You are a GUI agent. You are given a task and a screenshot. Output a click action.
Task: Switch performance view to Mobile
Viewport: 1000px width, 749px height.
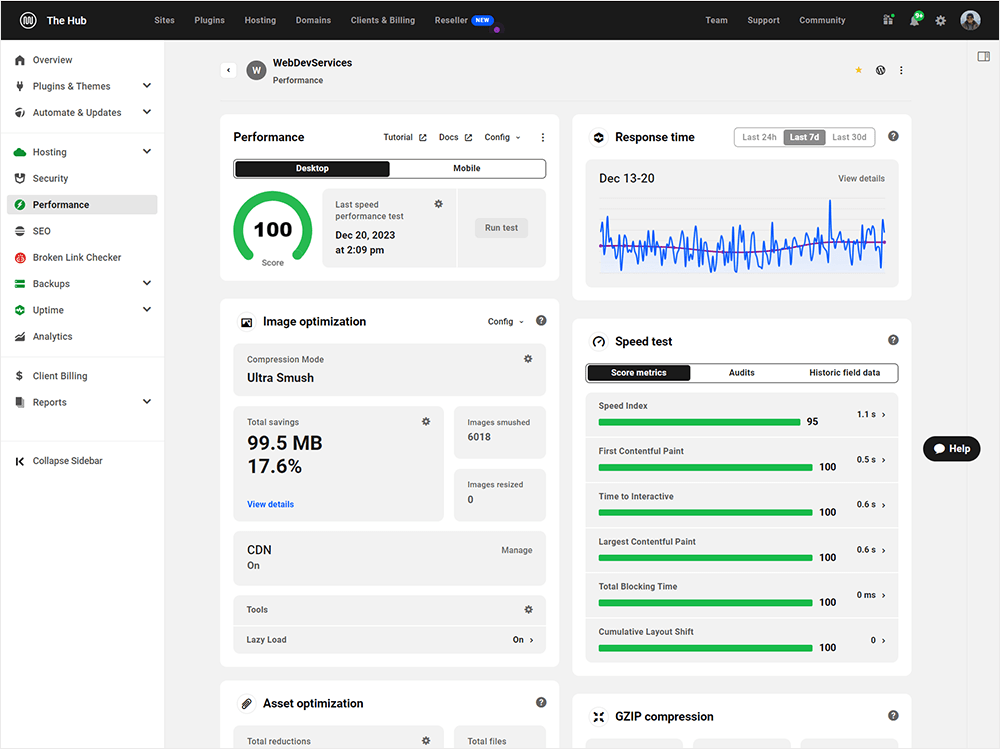(467, 168)
